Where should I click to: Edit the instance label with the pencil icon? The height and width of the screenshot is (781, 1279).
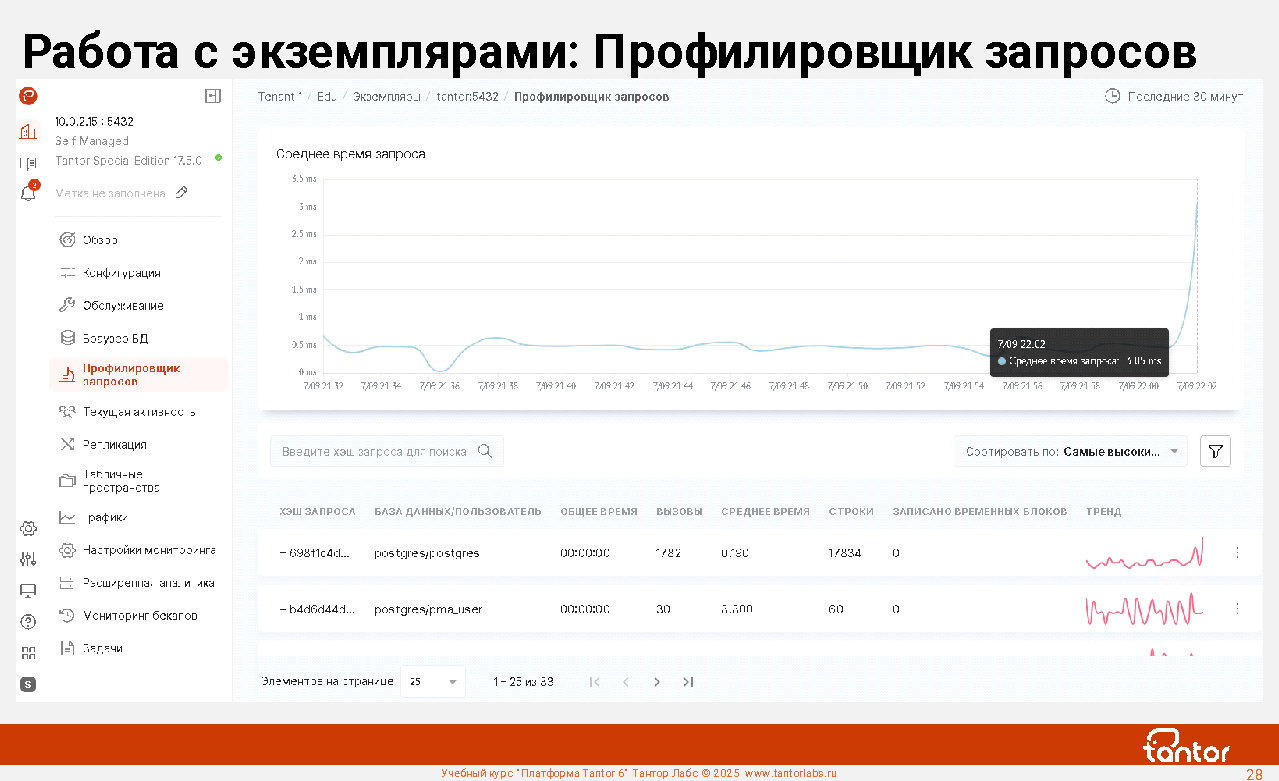[x=181, y=192]
